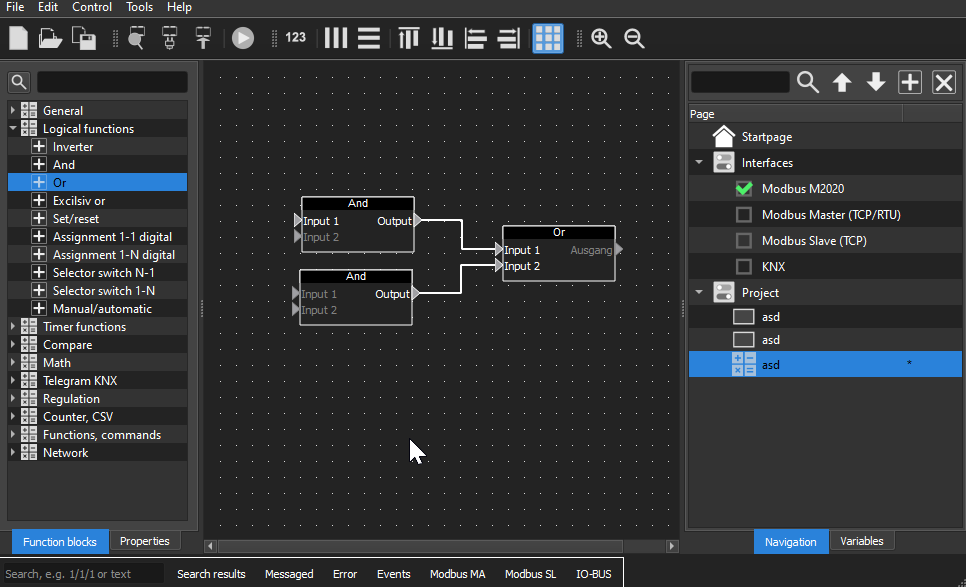Viewport: 966px width, 587px height.
Task: Toggle the grid display icon
Action: (x=547, y=38)
